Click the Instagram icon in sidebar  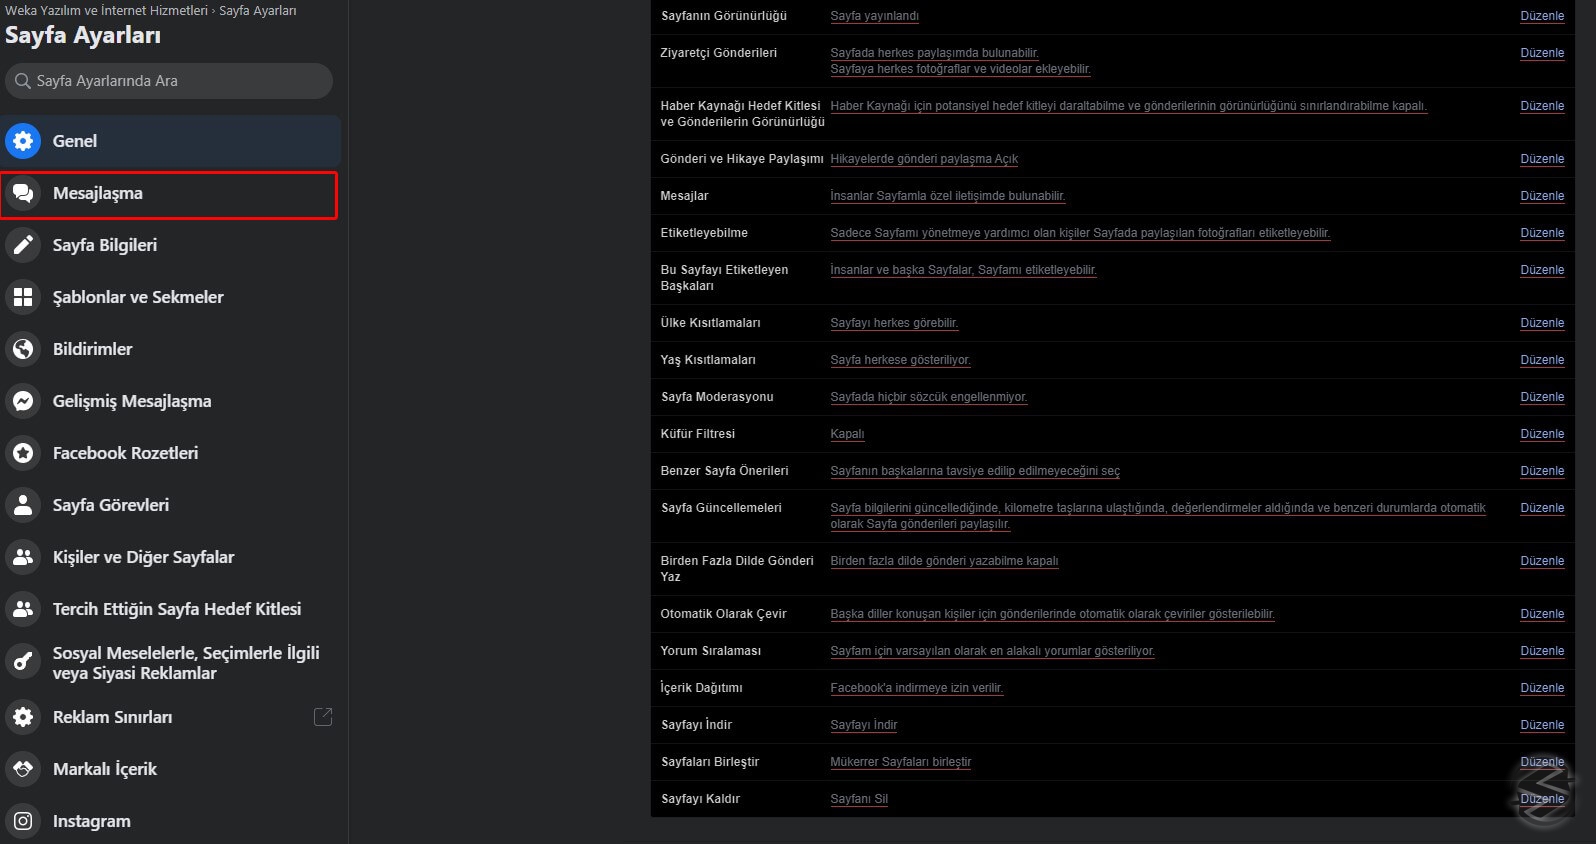click(23, 821)
